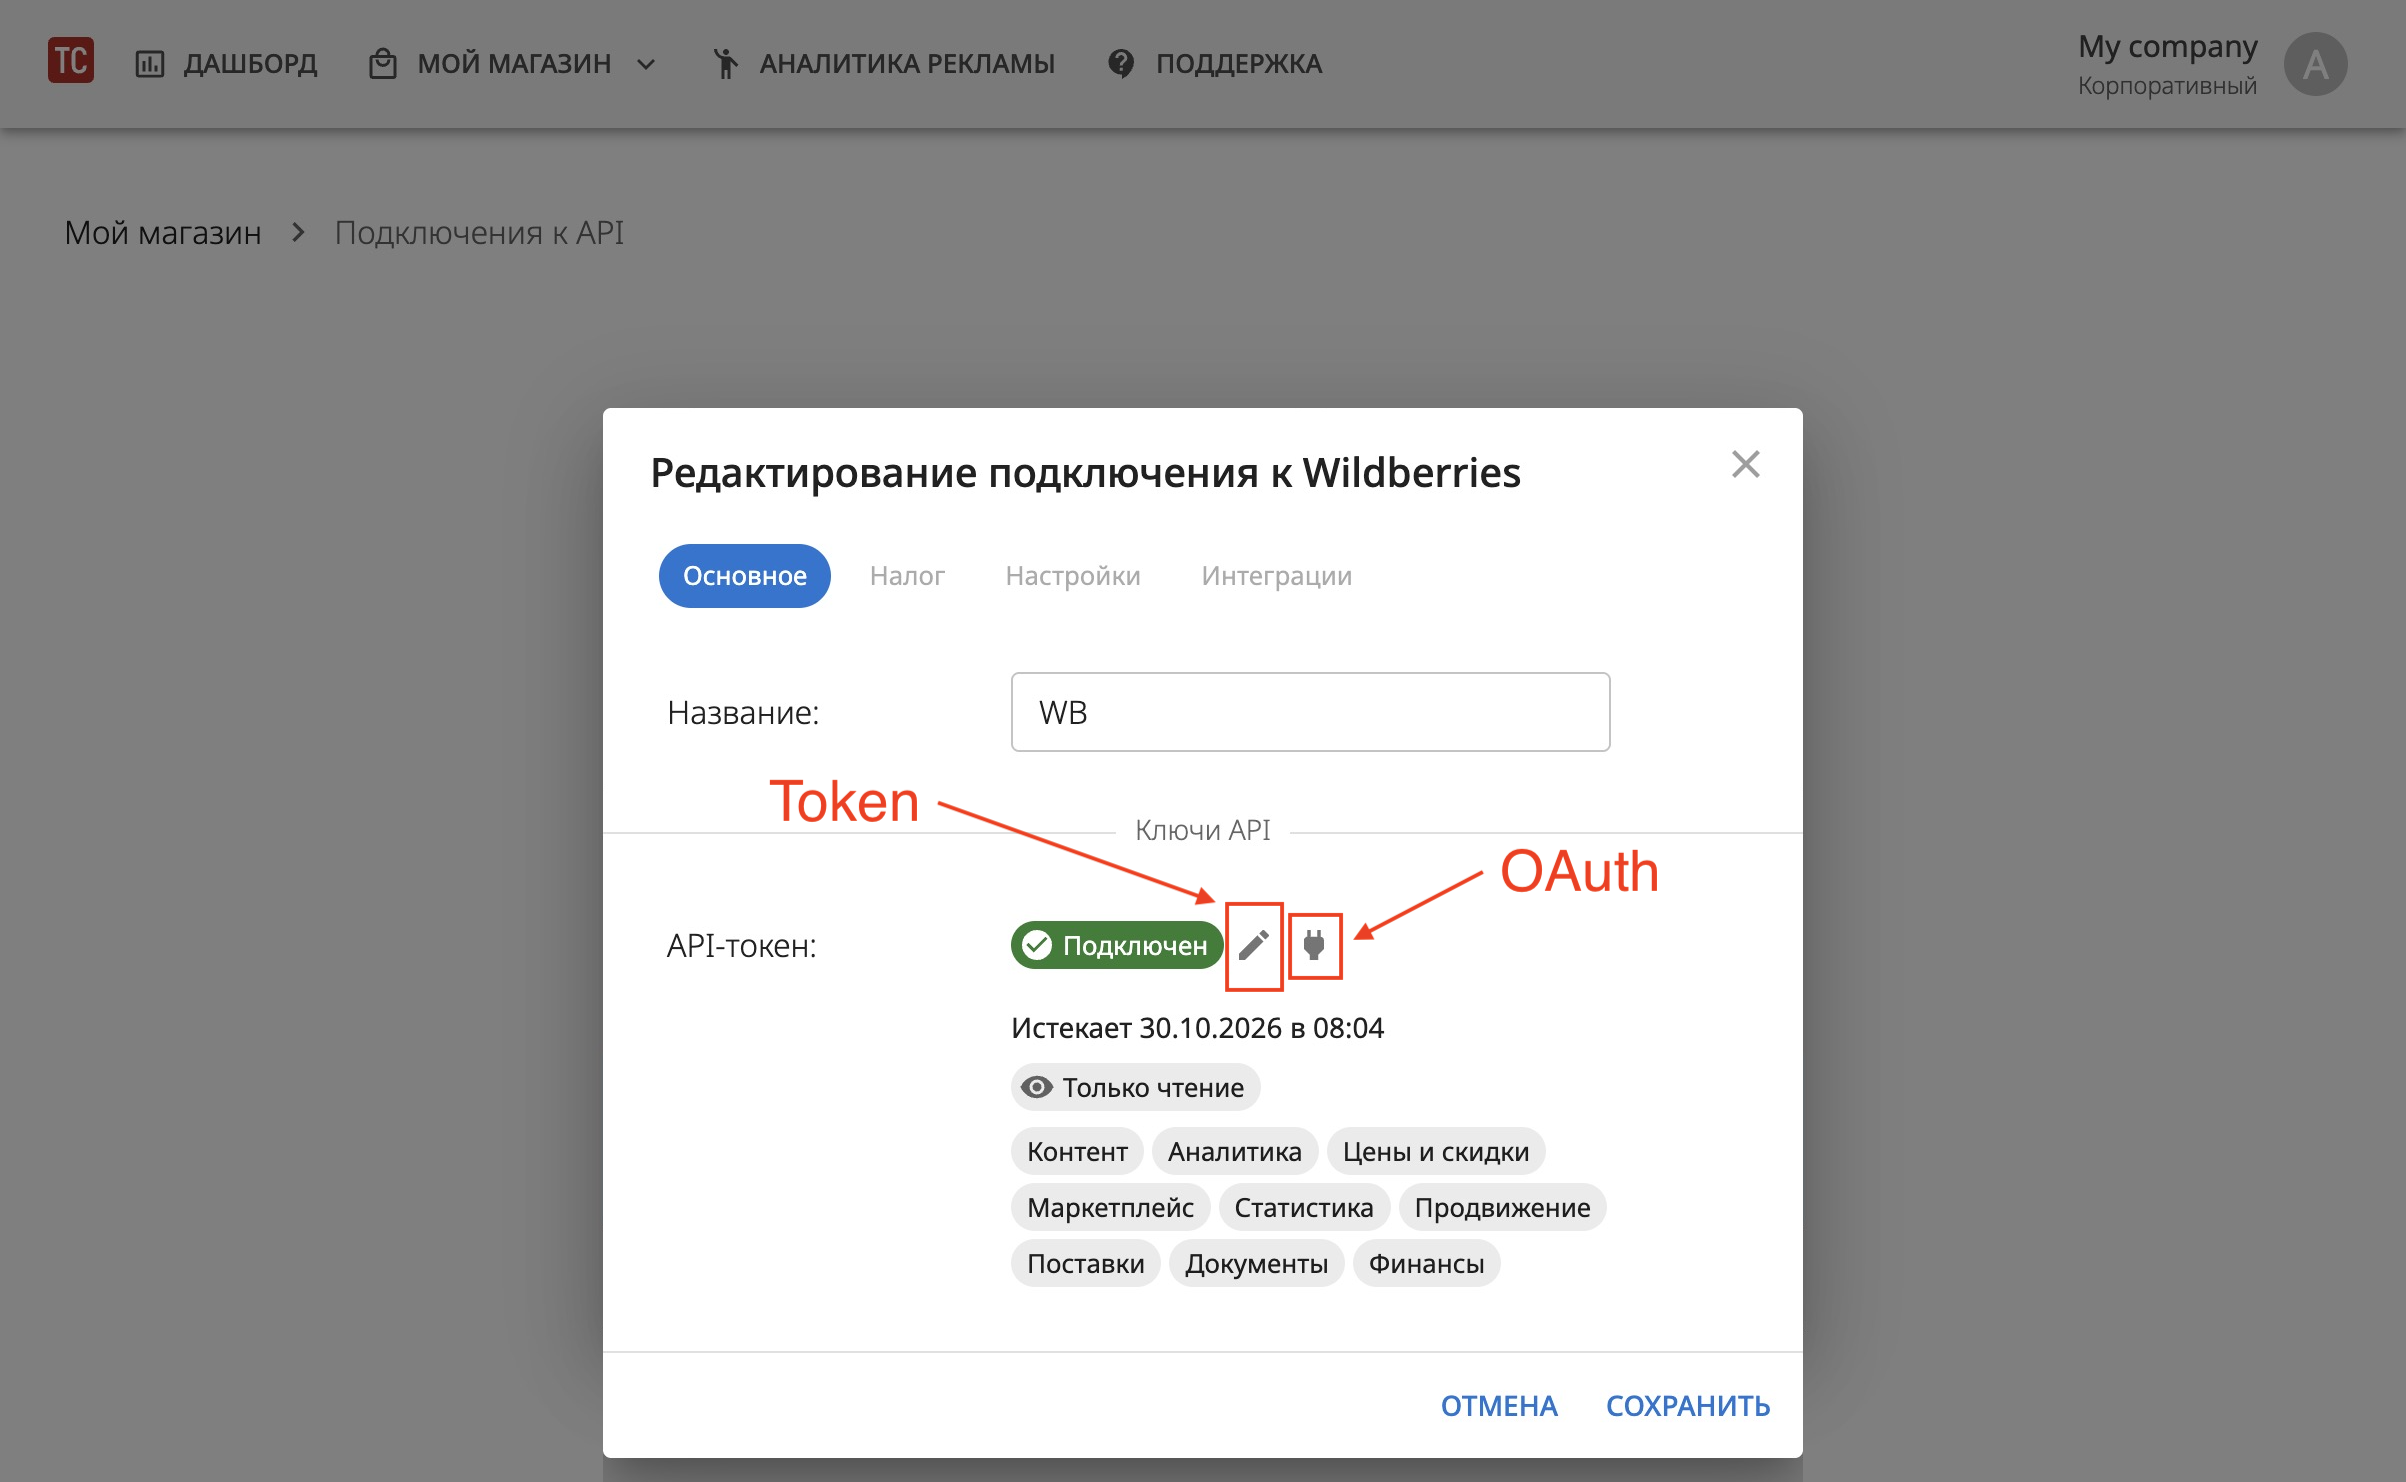Click the Цены и скидки chip
2406x1482 pixels.
pyautogui.click(x=1436, y=1151)
